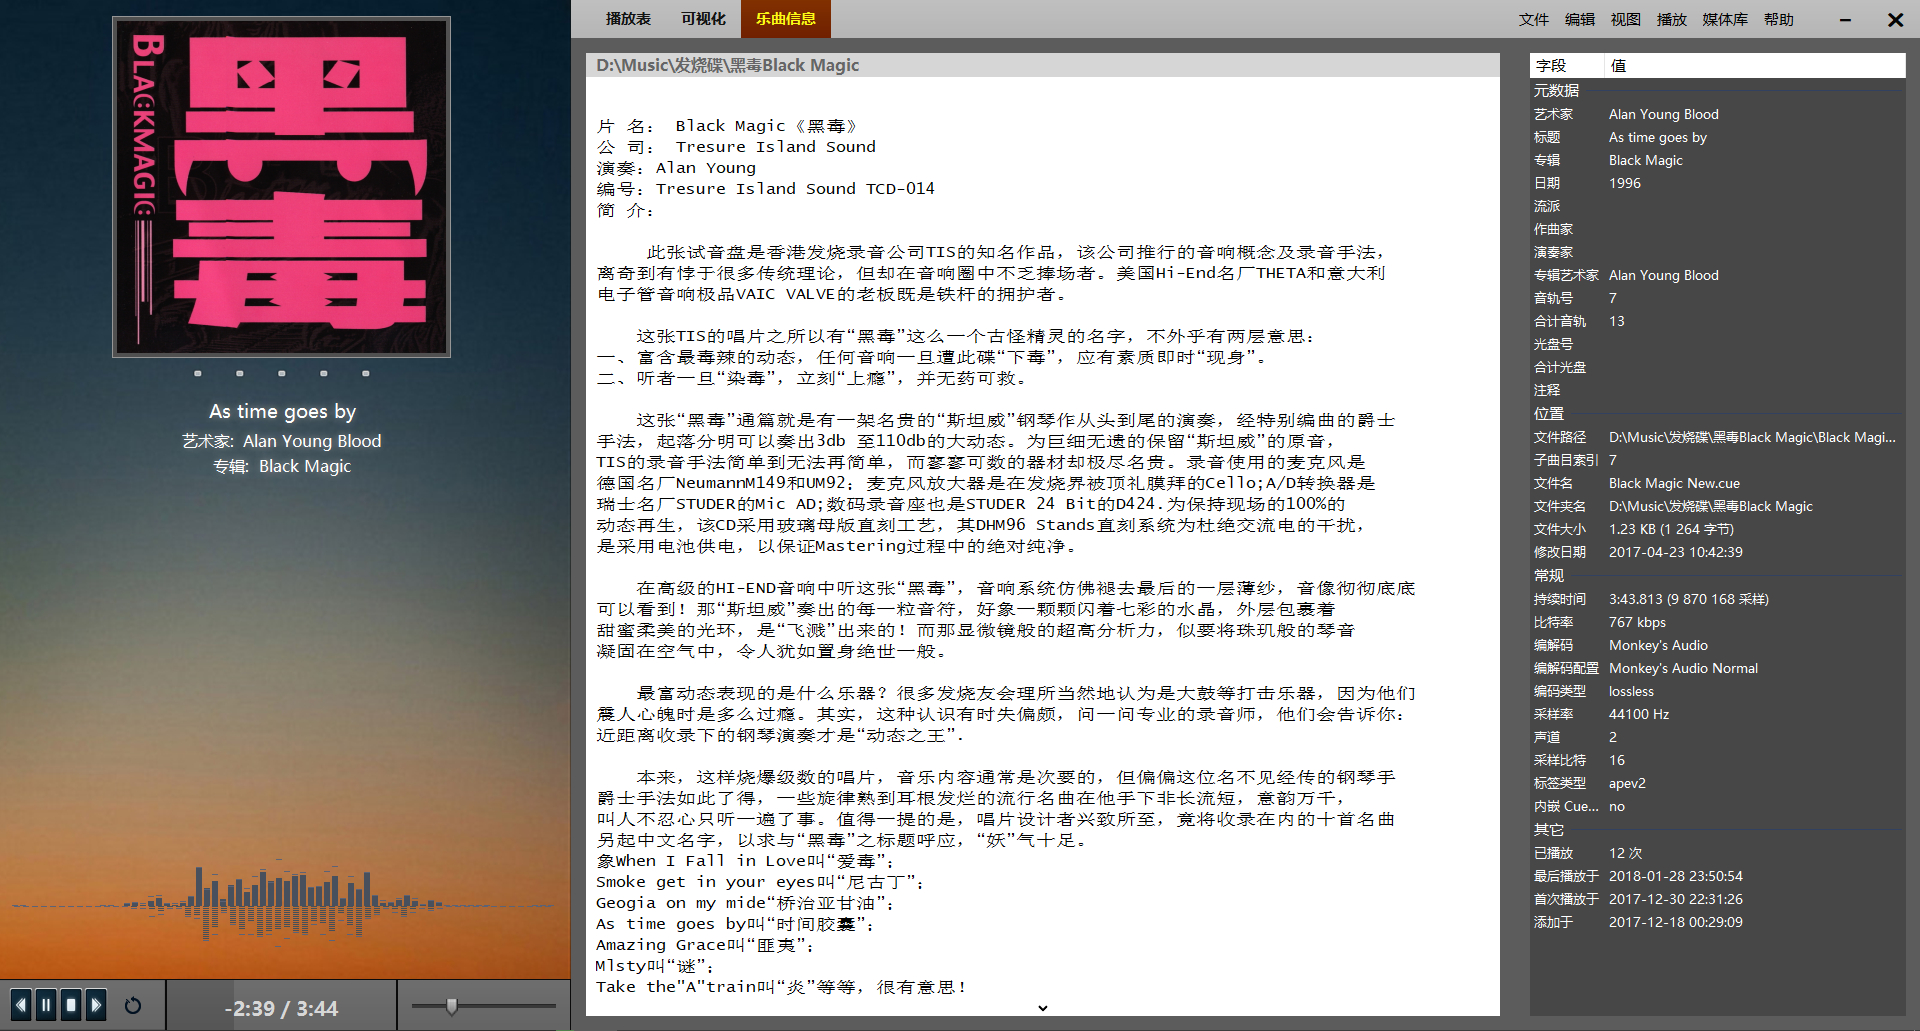
Task: Collapse the 位置 group
Action: (1549, 414)
